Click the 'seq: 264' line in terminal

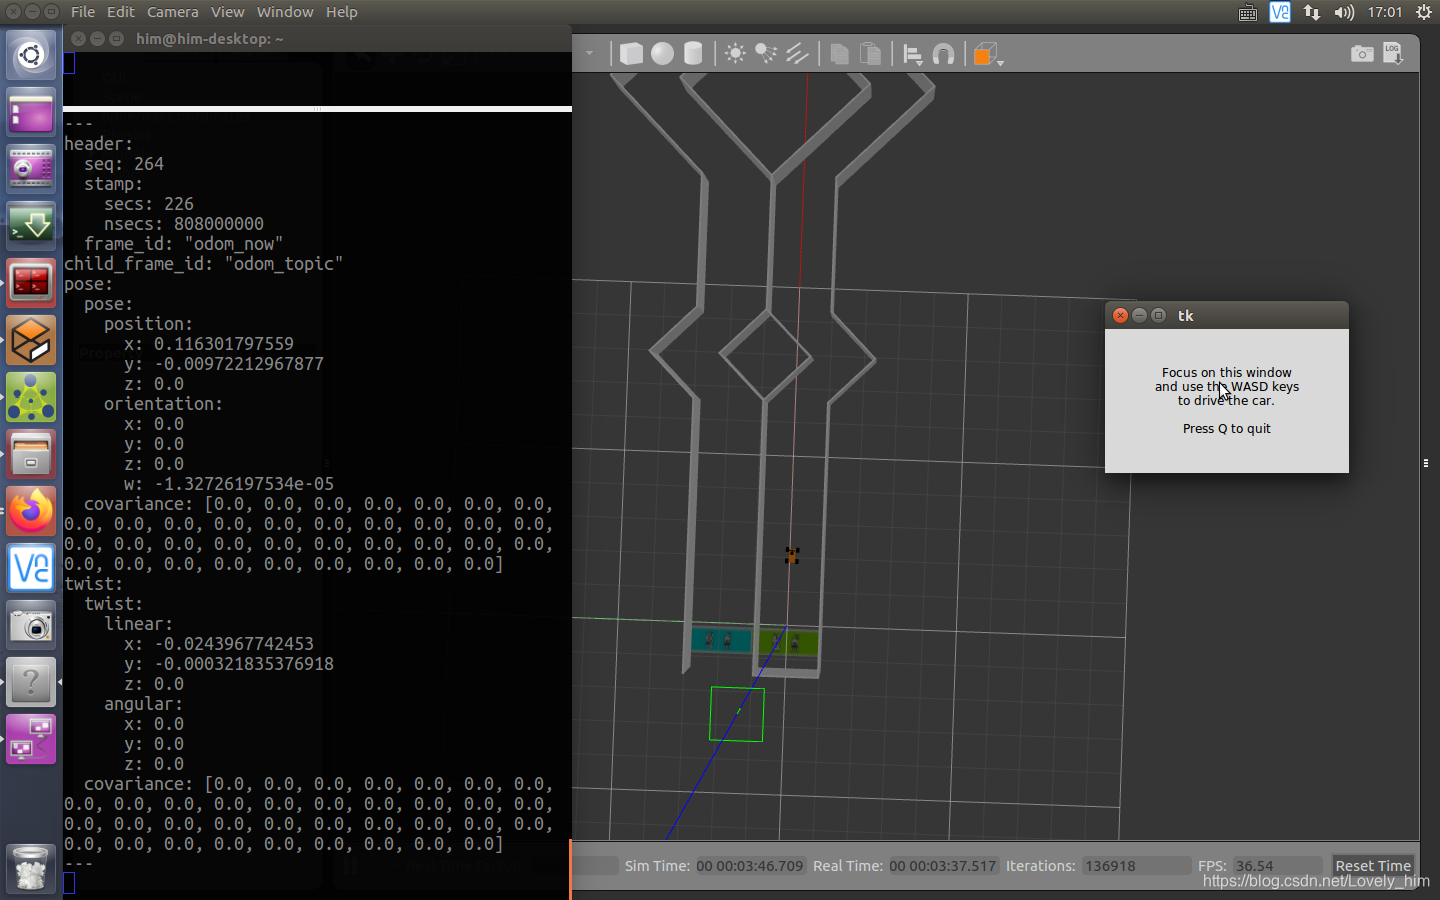124,164
